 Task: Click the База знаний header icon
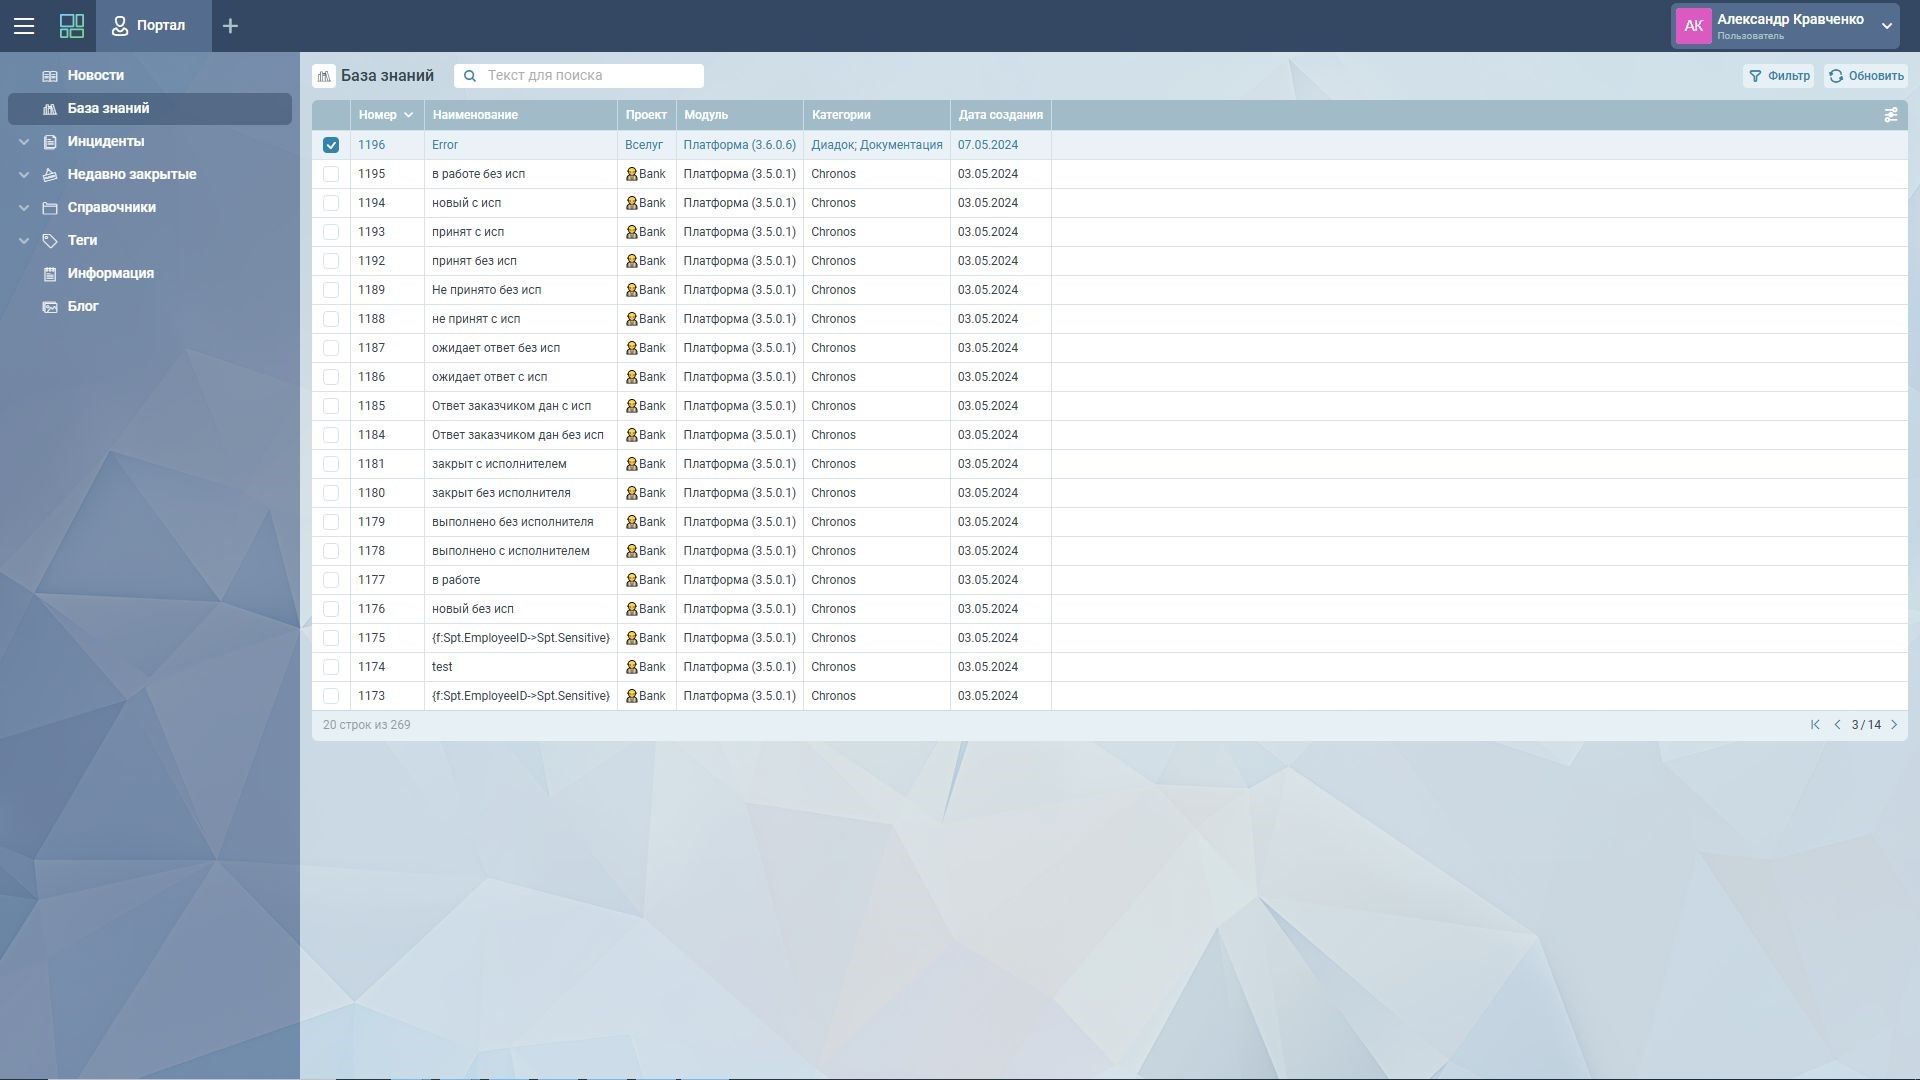coord(324,76)
